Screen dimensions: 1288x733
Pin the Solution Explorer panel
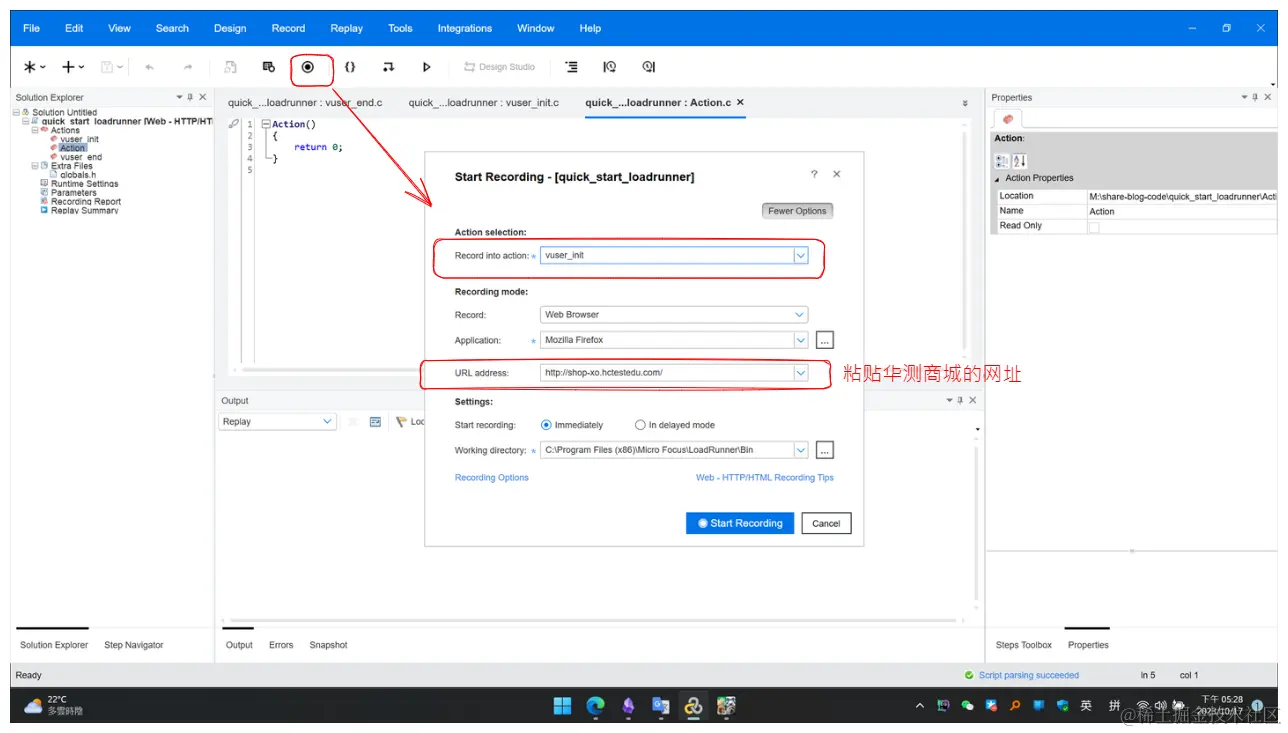[190, 97]
